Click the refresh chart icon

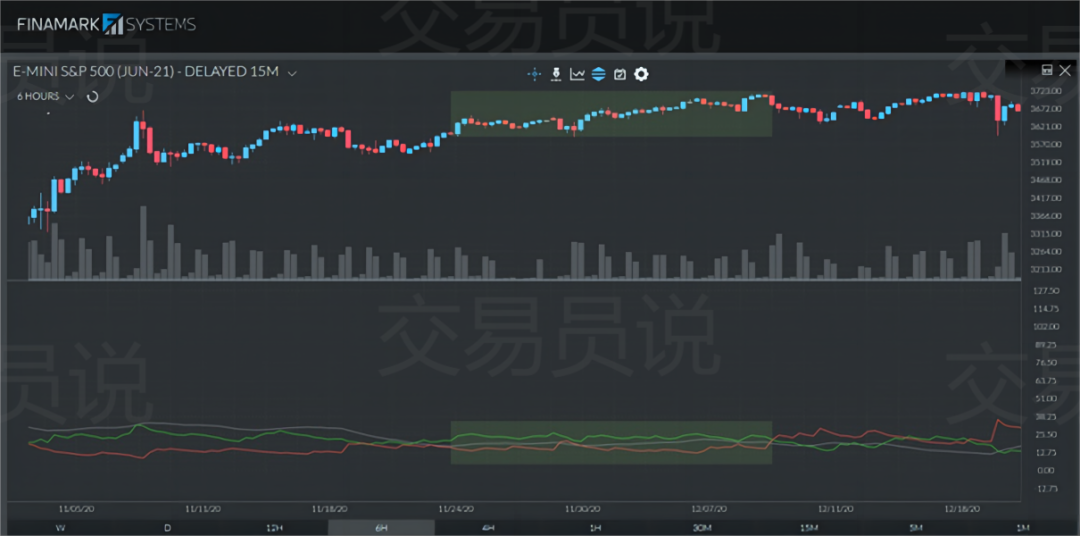pyautogui.click(x=93, y=97)
